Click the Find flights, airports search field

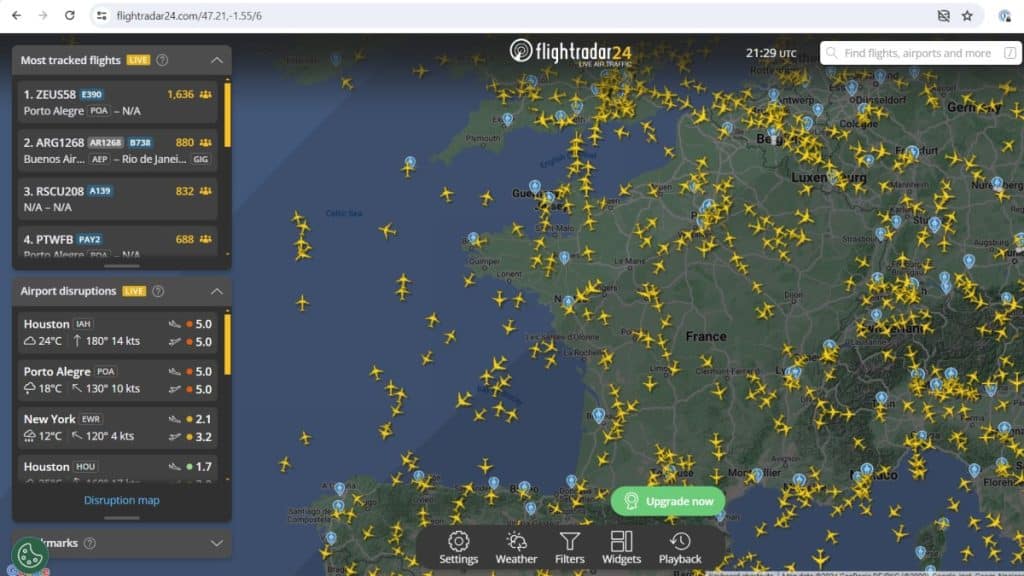tap(920, 53)
